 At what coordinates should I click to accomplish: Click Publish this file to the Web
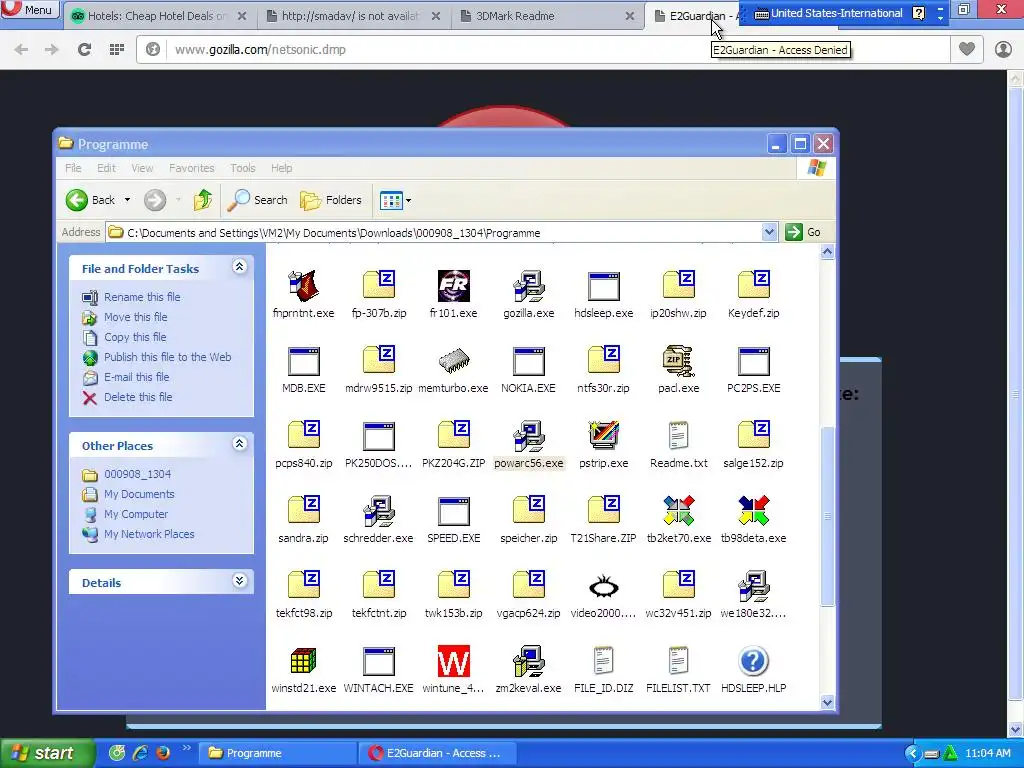(x=167, y=357)
